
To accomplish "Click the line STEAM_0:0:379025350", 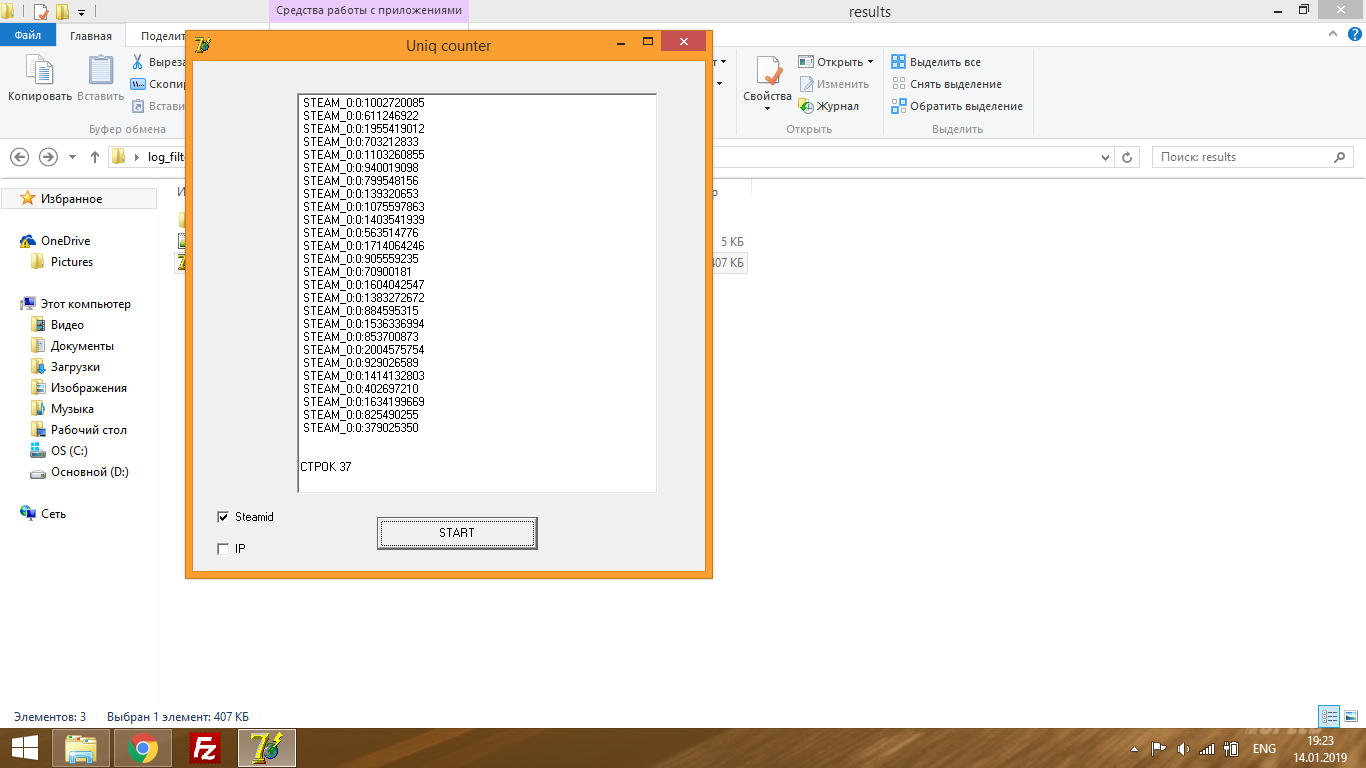I will [x=361, y=428].
